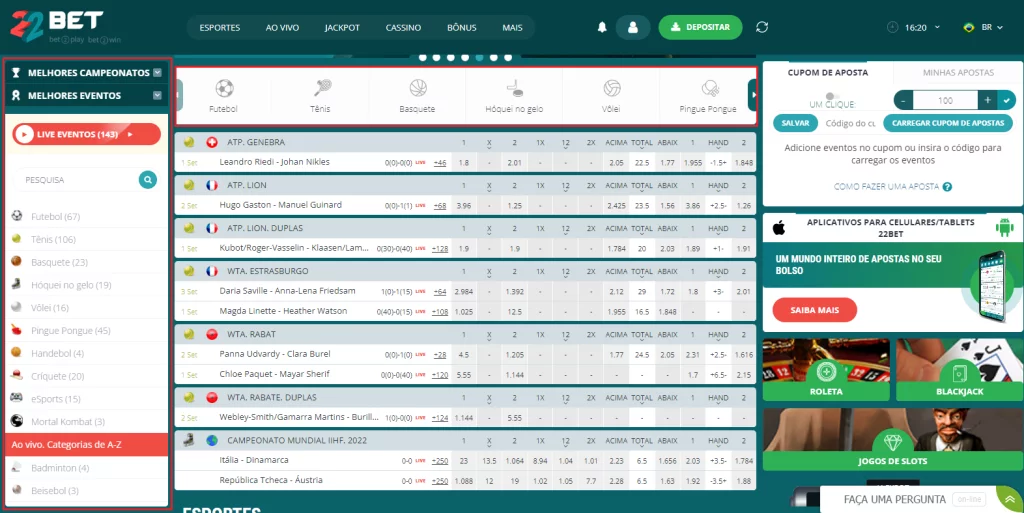Viewport: 1024px width, 513px height.
Task: Select the Basquete ball icon in carousel
Action: point(418,88)
